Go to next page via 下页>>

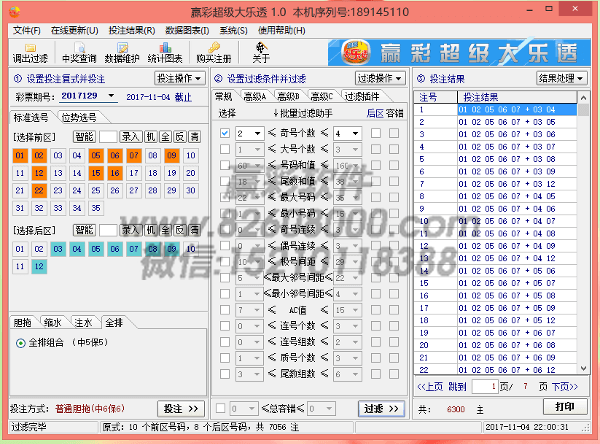click(x=565, y=387)
